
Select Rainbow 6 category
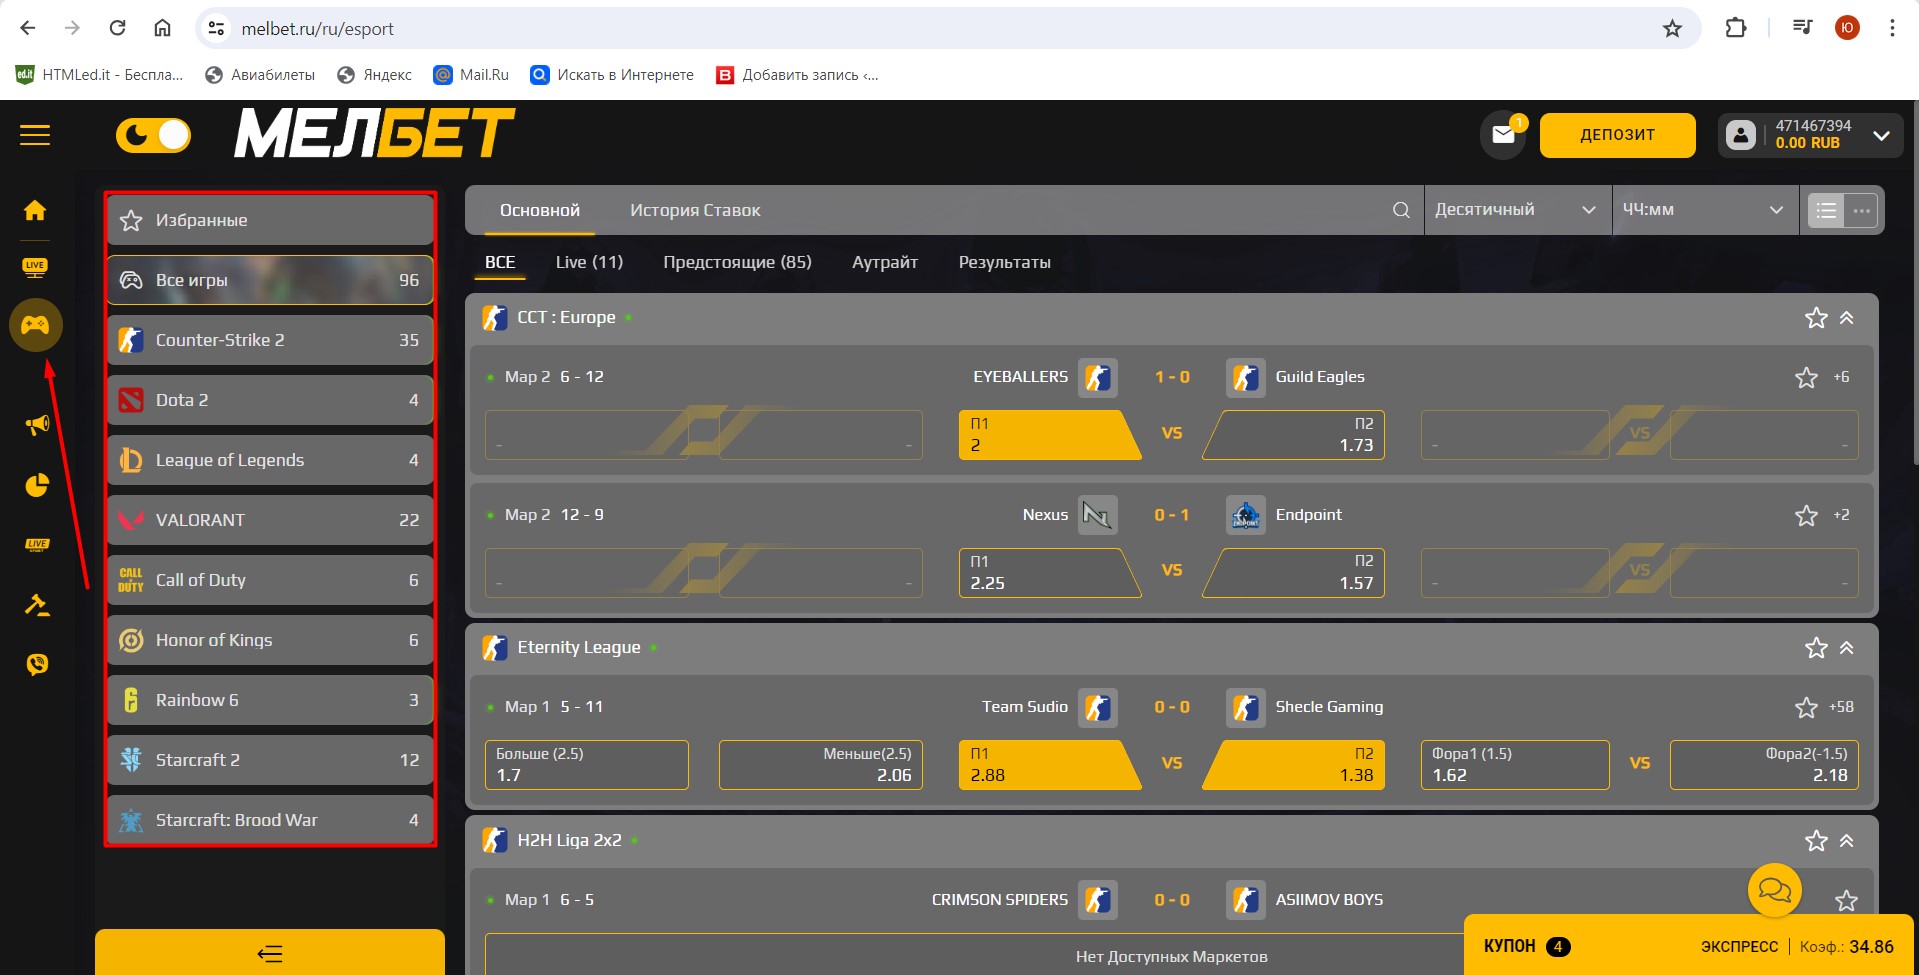tap(270, 700)
